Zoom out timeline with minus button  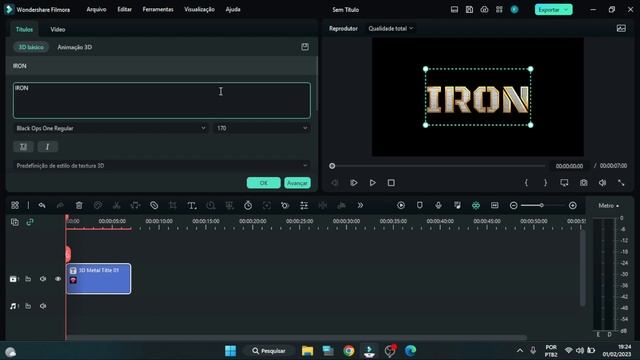513,205
